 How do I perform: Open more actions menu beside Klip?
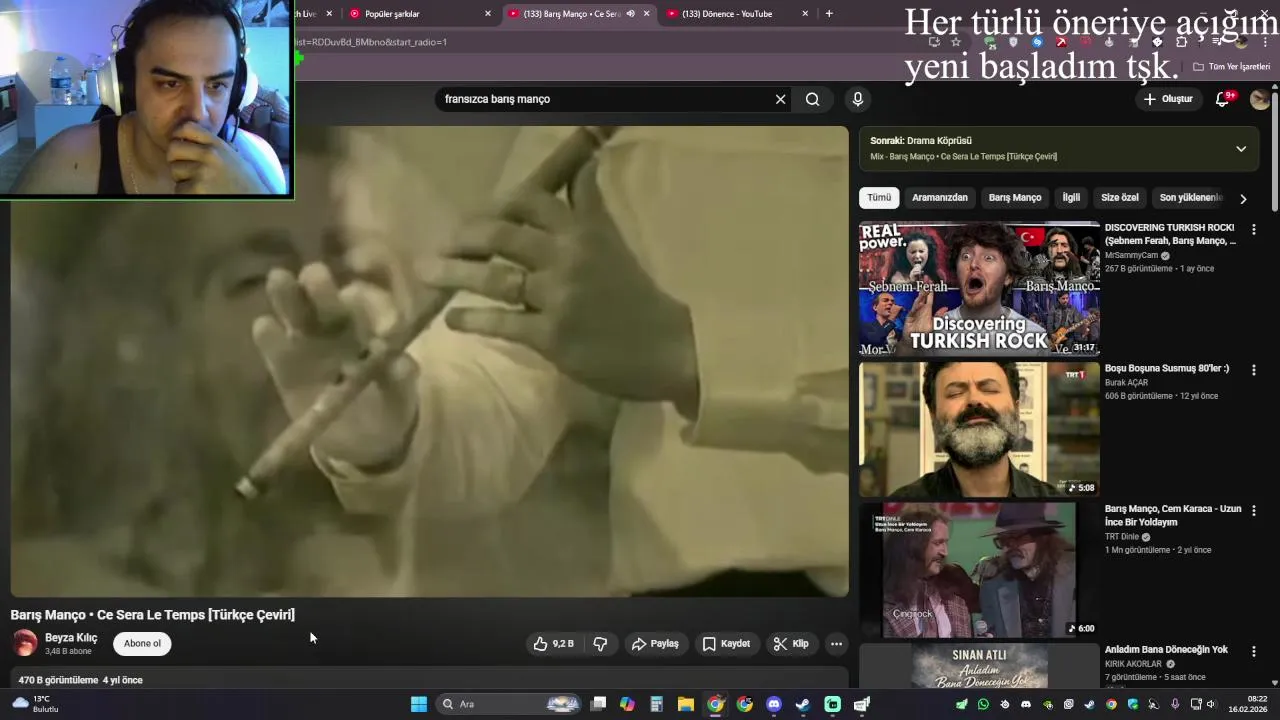[x=837, y=644]
